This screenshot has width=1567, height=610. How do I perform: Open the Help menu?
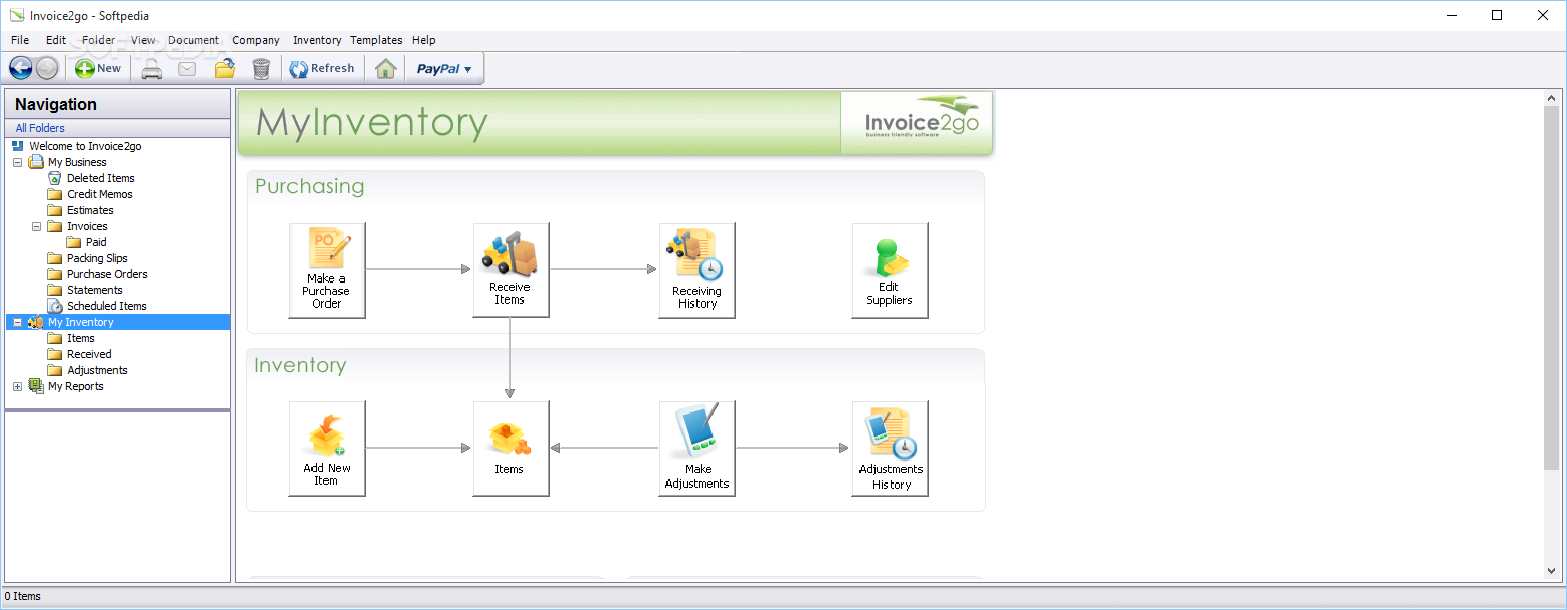424,40
